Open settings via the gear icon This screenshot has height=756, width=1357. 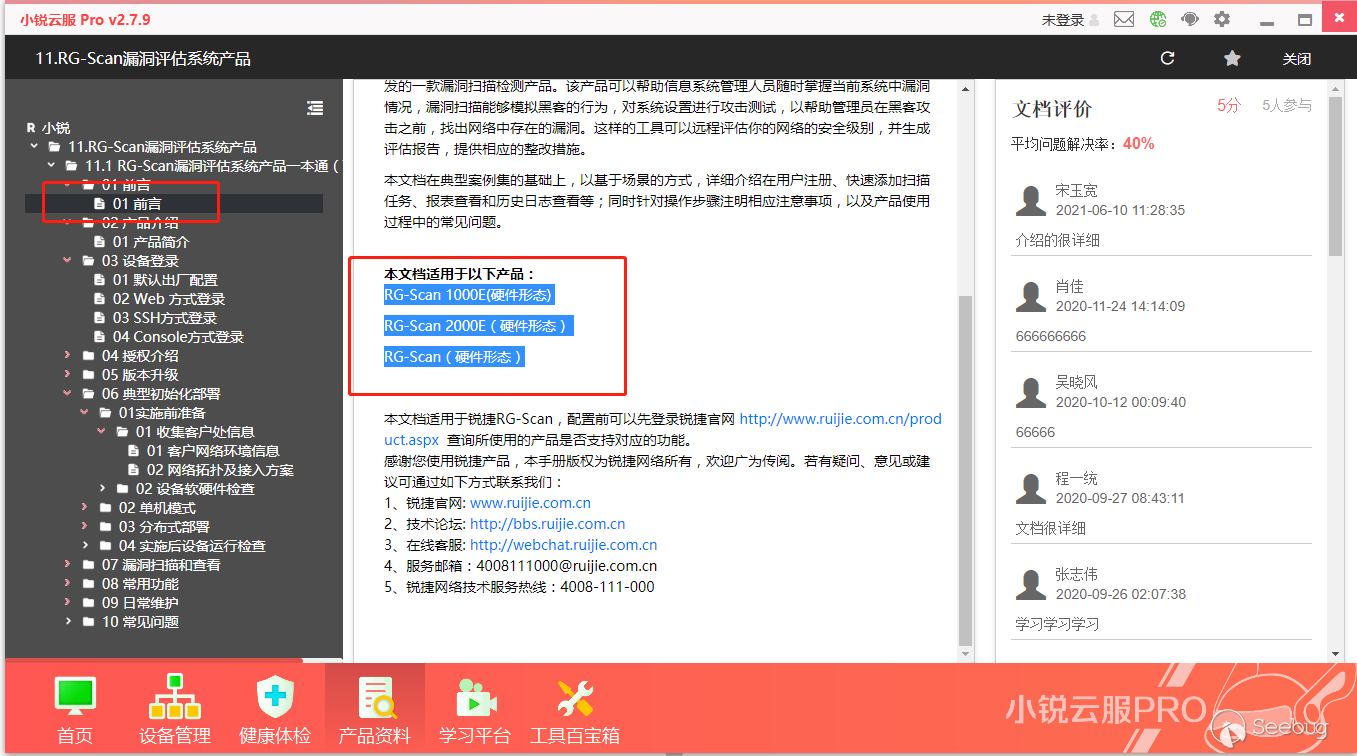tap(1222, 19)
